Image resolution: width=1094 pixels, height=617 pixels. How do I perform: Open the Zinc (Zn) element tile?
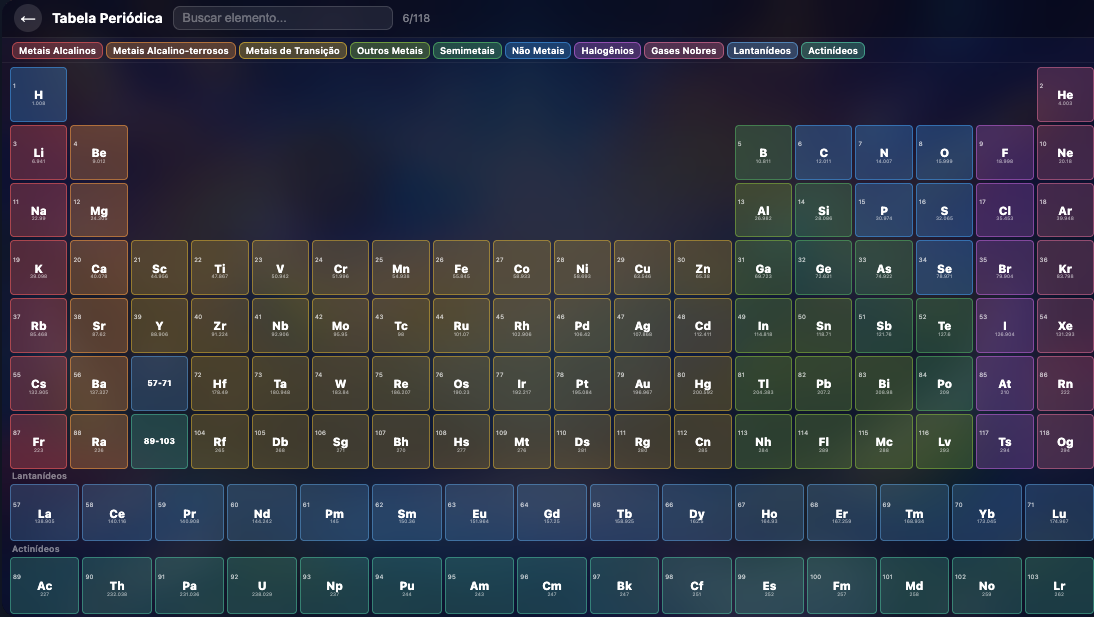click(703, 268)
